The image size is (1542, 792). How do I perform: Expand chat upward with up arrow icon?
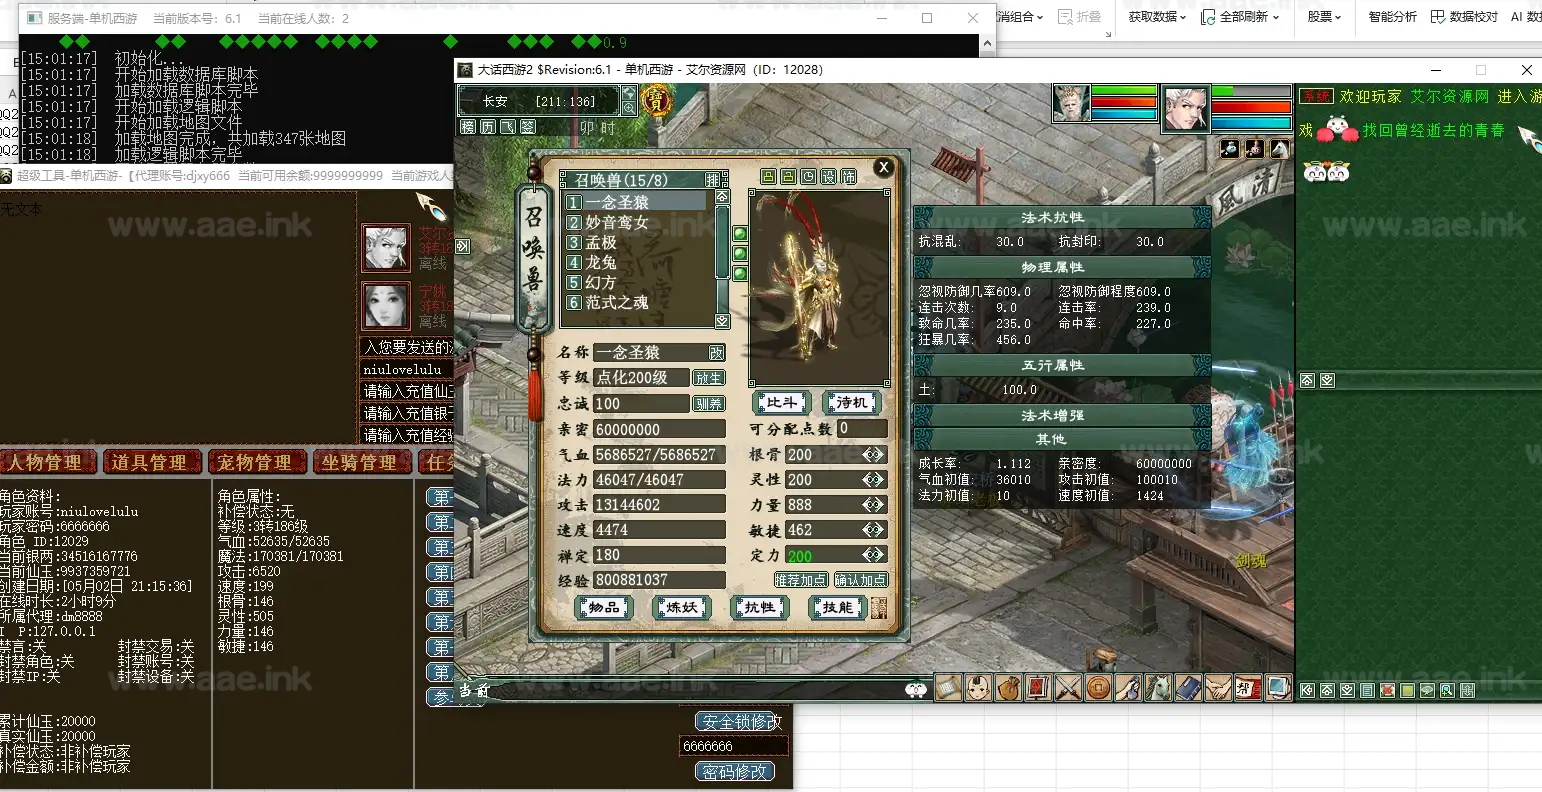click(1327, 690)
